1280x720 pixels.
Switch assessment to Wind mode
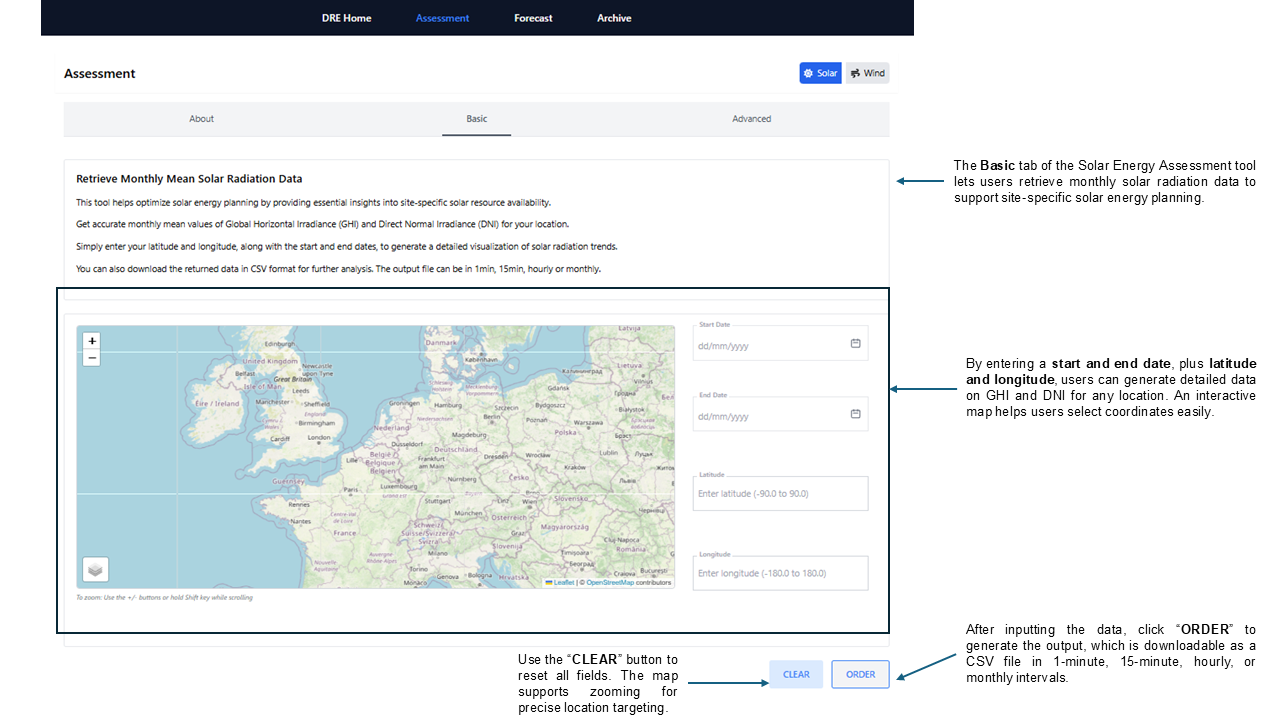[867, 73]
